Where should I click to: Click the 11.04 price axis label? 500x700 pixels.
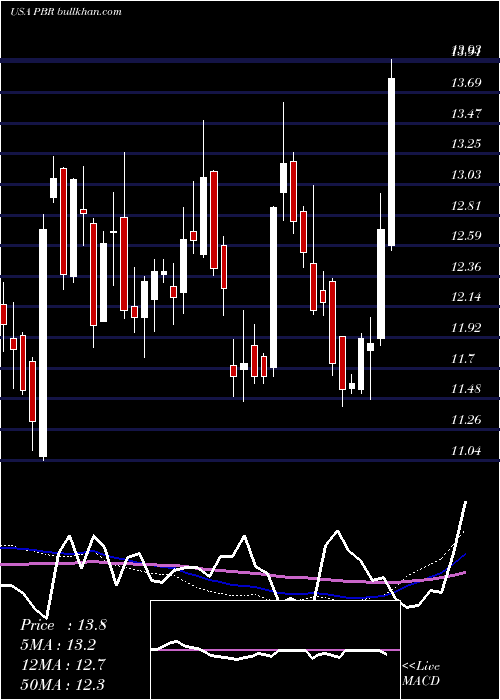pyautogui.click(x=466, y=450)
